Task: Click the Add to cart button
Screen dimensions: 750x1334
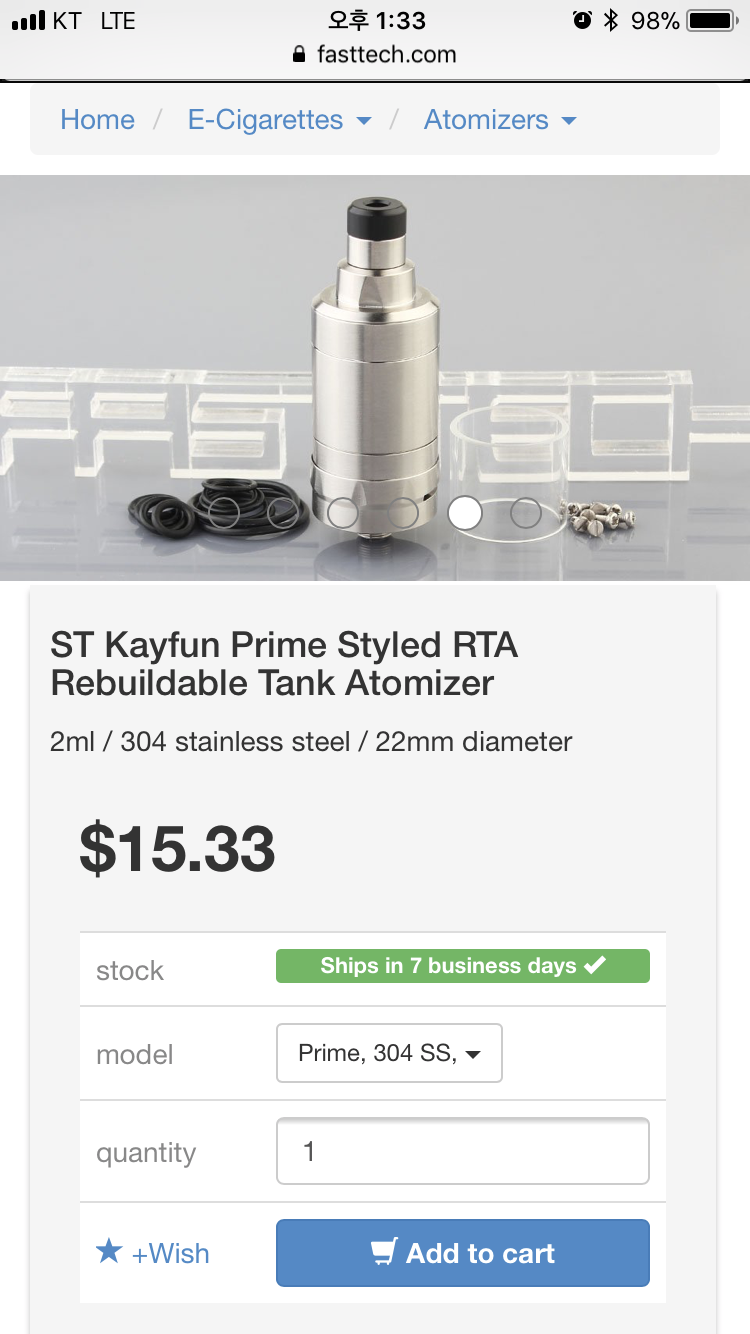Action: 462,1252
